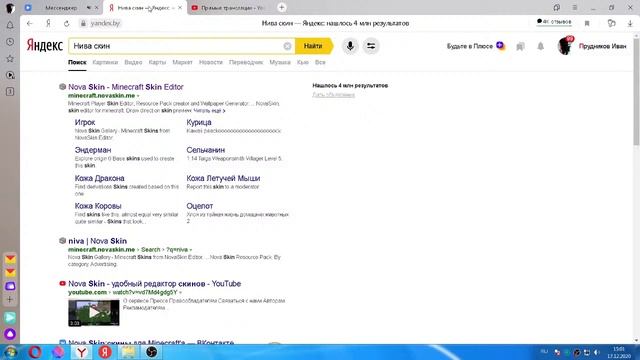The width and height of the screenshot is (640, 360).
Task: Open the Кожа Дракона sitelink
Action: click(x=100, y=178)
